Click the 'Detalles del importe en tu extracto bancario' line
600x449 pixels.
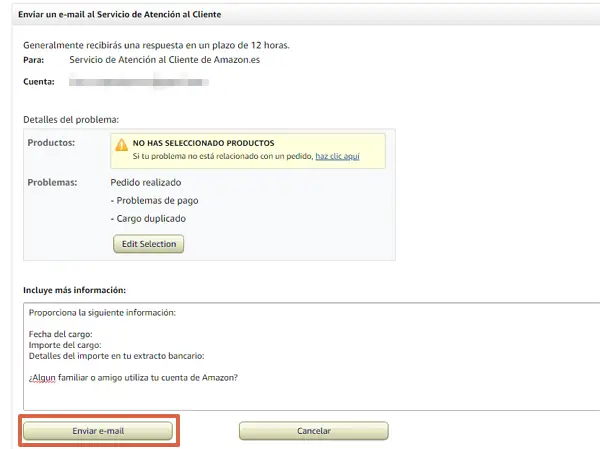pyautogui.click(x=116, y=356)
